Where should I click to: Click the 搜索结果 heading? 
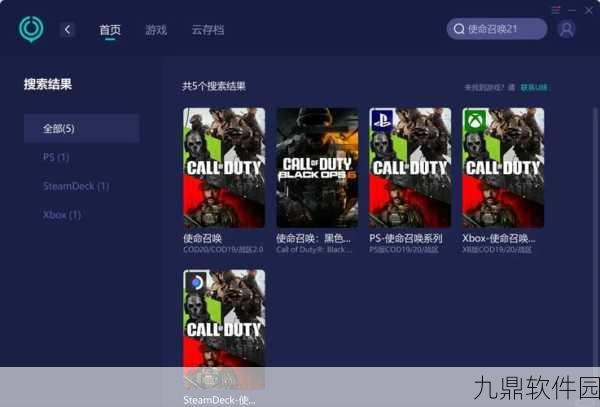pyautogui.click(x=48, y=84)
